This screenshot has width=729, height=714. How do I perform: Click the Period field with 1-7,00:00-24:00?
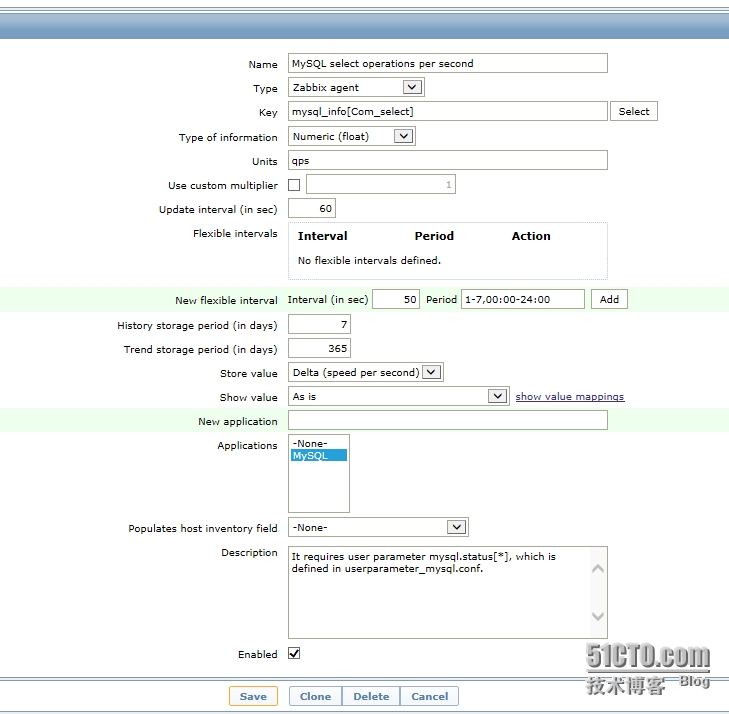coord(523,299)
